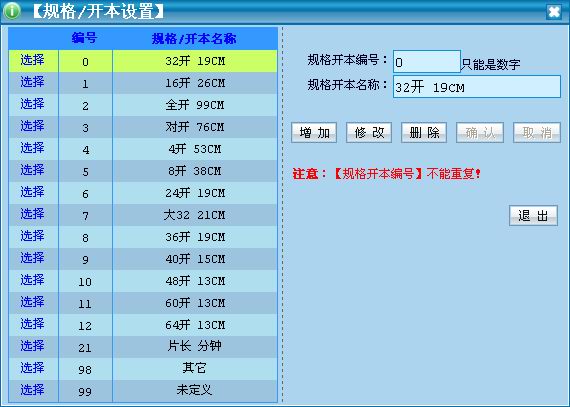Click the 修改 button

pyautogui.click(x=369, y=133)
